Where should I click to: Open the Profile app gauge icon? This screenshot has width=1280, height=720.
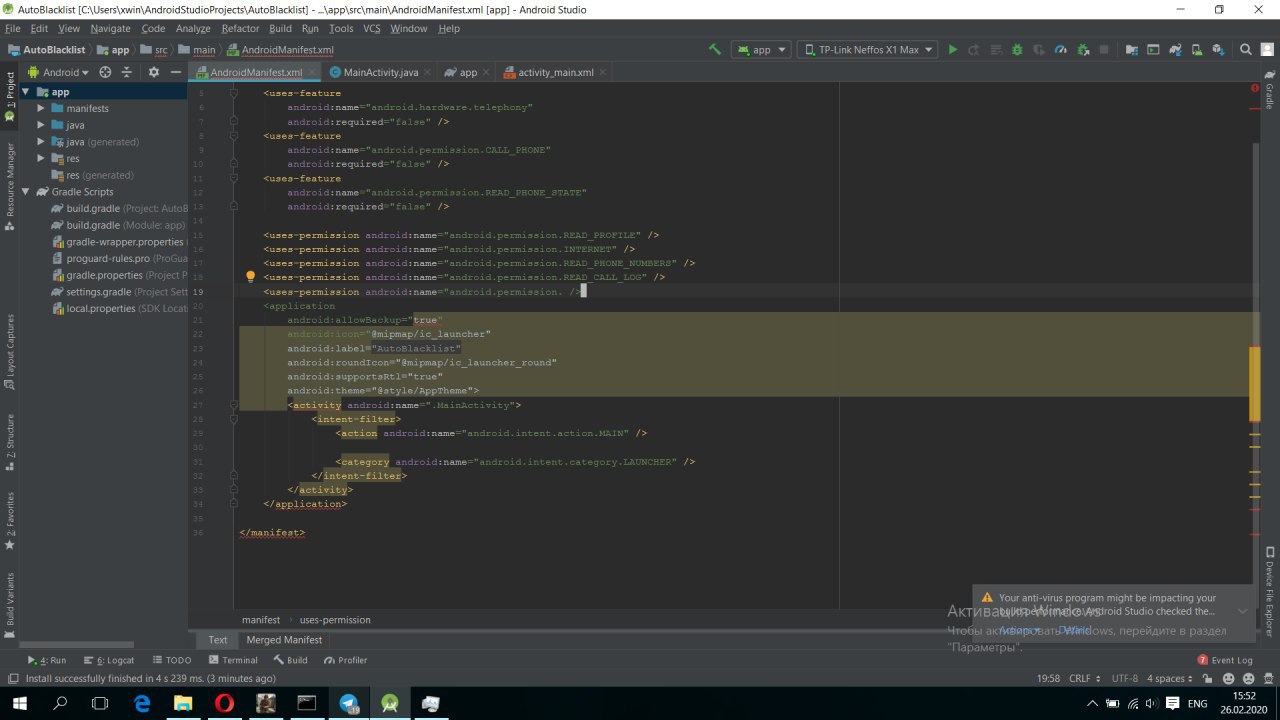tap(1061, 49)
